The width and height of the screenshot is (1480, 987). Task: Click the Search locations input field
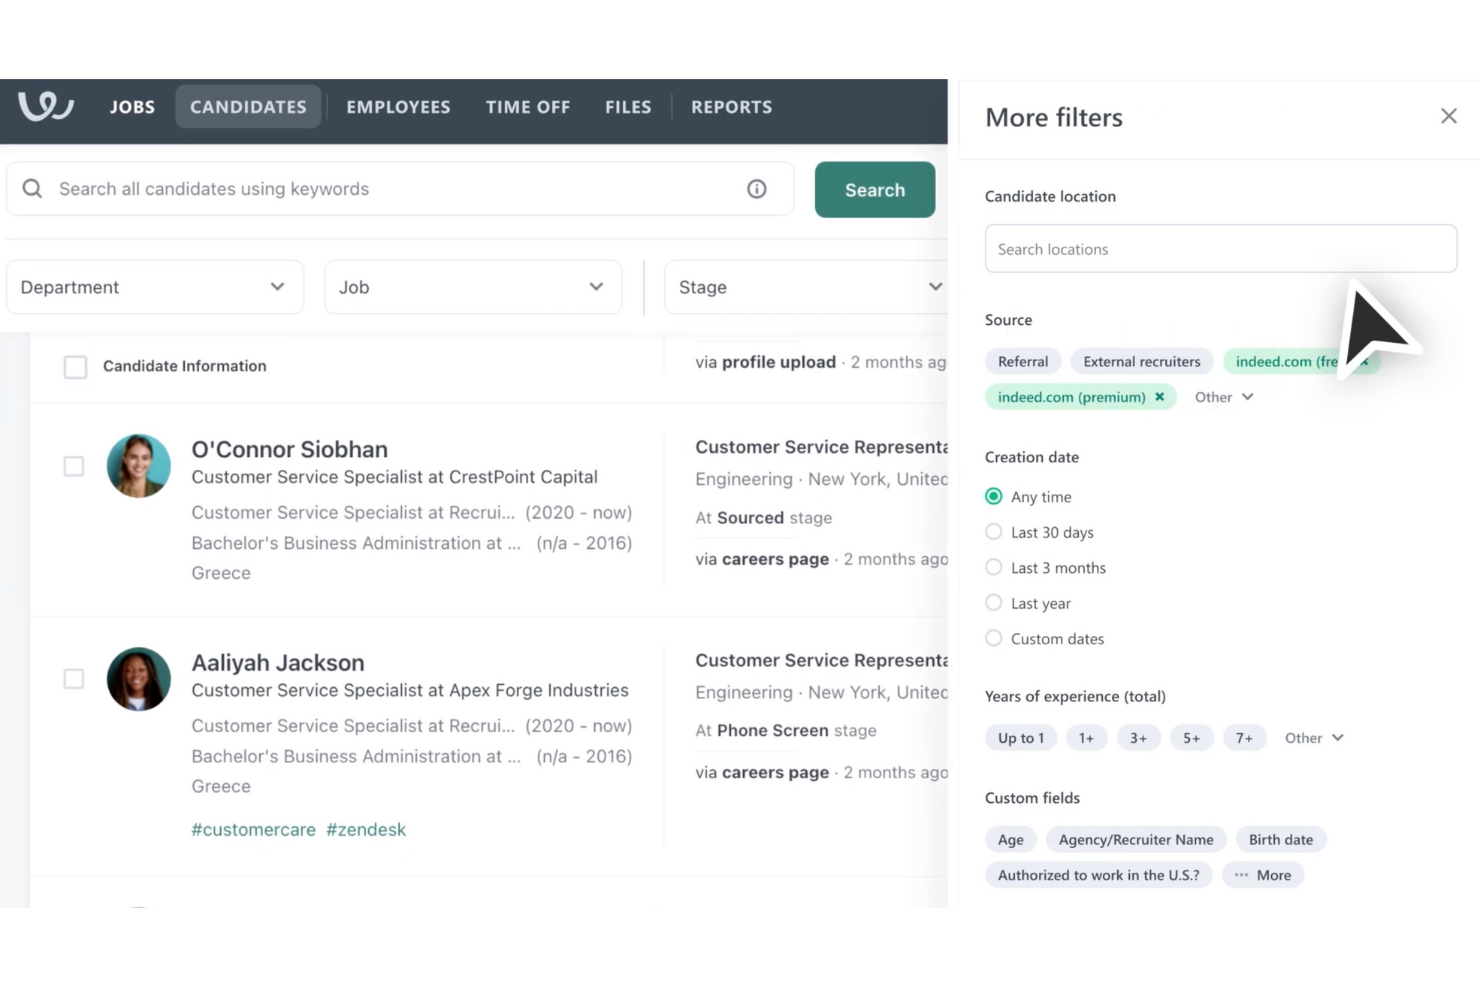coord(1219,248)
